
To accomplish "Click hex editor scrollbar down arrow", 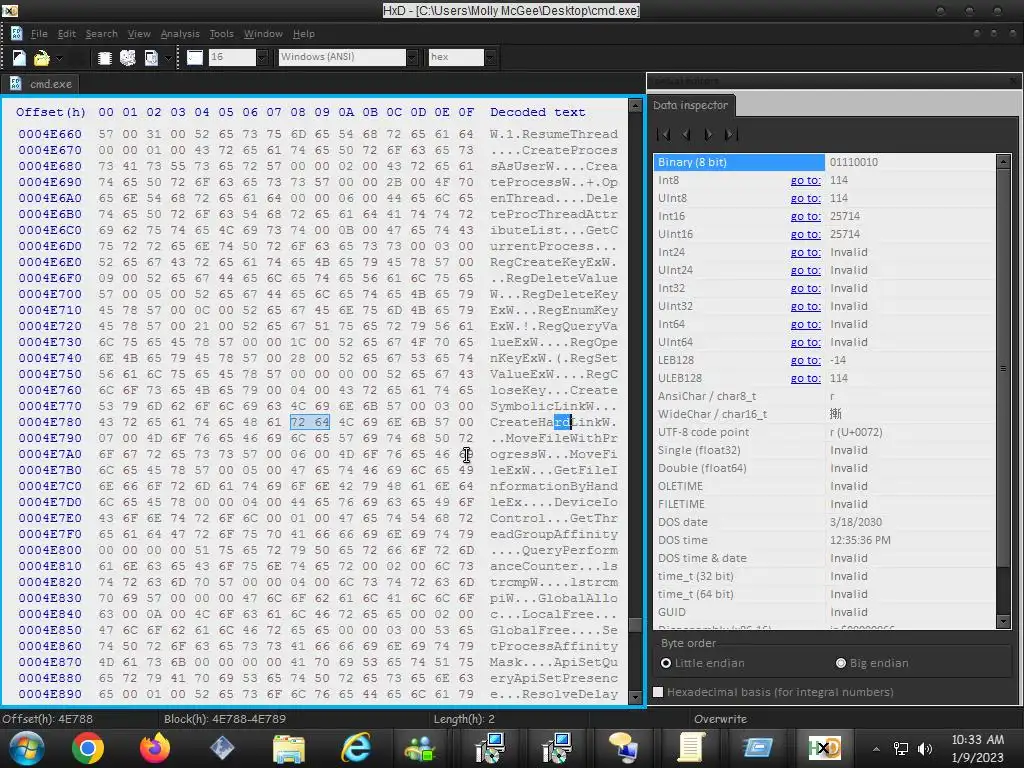I will (x=635, y=697).
